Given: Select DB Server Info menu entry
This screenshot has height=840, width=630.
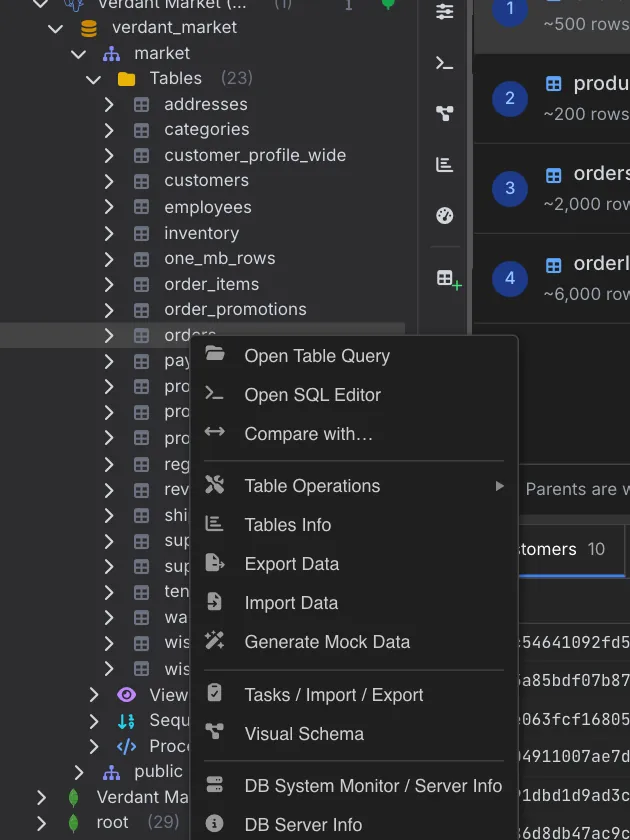Looking at the screenshot, I should pyautogui.click(x=354, y=825).
